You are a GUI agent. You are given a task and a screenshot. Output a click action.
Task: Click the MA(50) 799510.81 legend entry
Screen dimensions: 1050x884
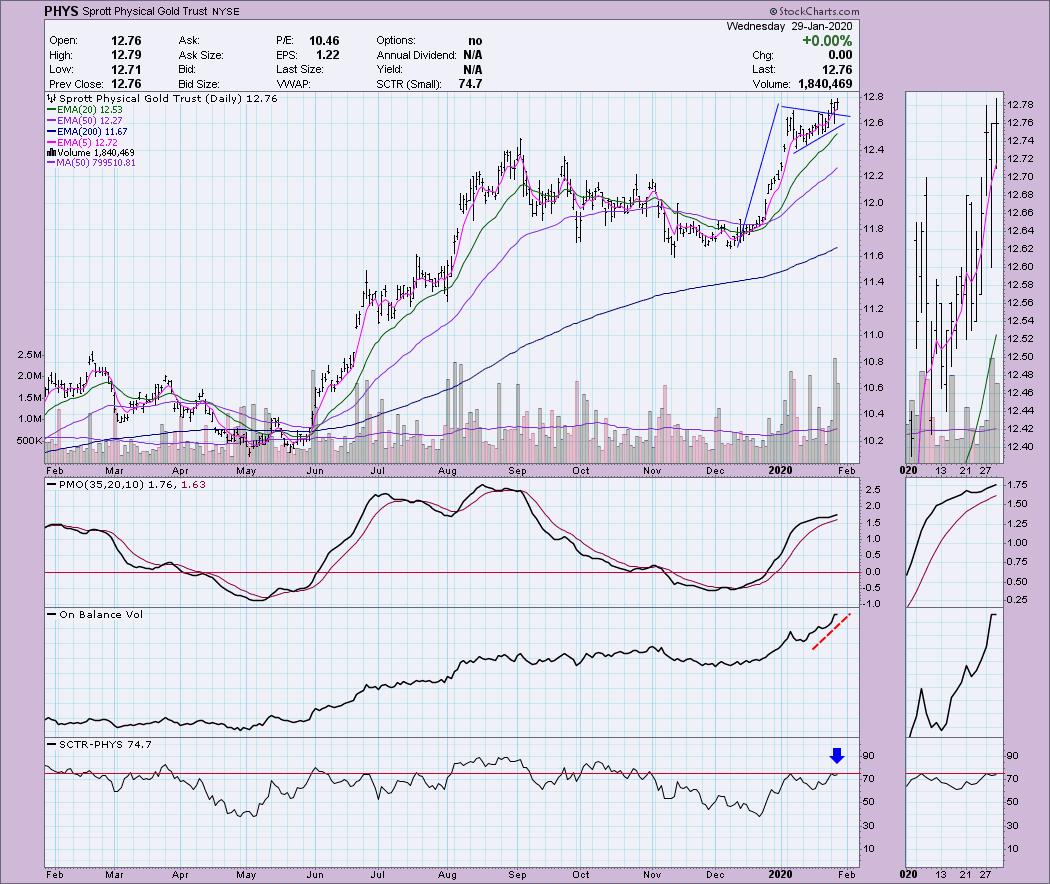(91, 163)
